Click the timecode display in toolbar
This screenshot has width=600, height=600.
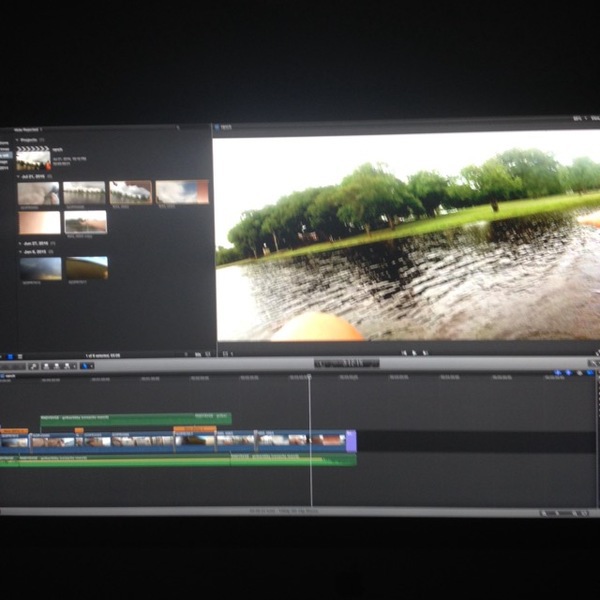pyautogui.click(x=347, y=363)
